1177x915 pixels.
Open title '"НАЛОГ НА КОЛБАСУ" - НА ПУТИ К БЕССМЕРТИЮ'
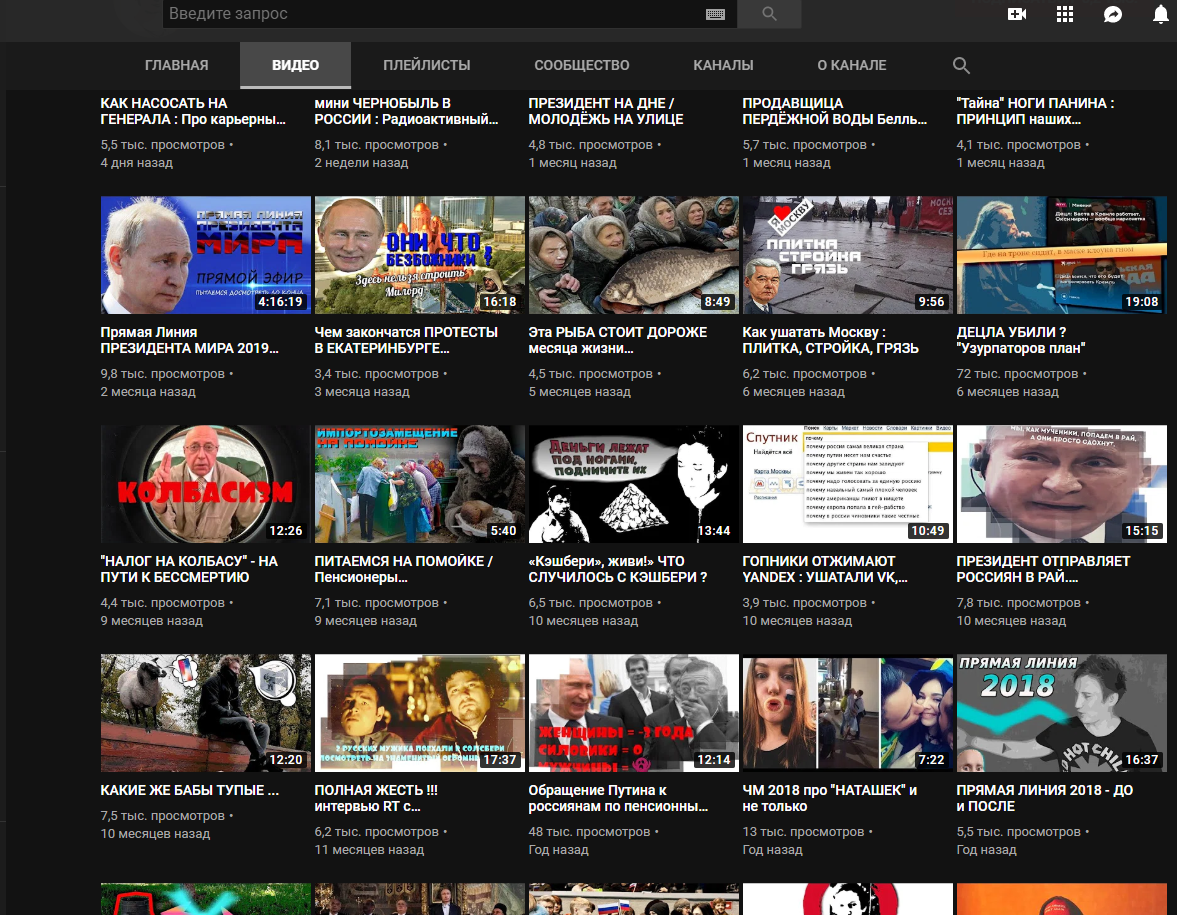189,569
